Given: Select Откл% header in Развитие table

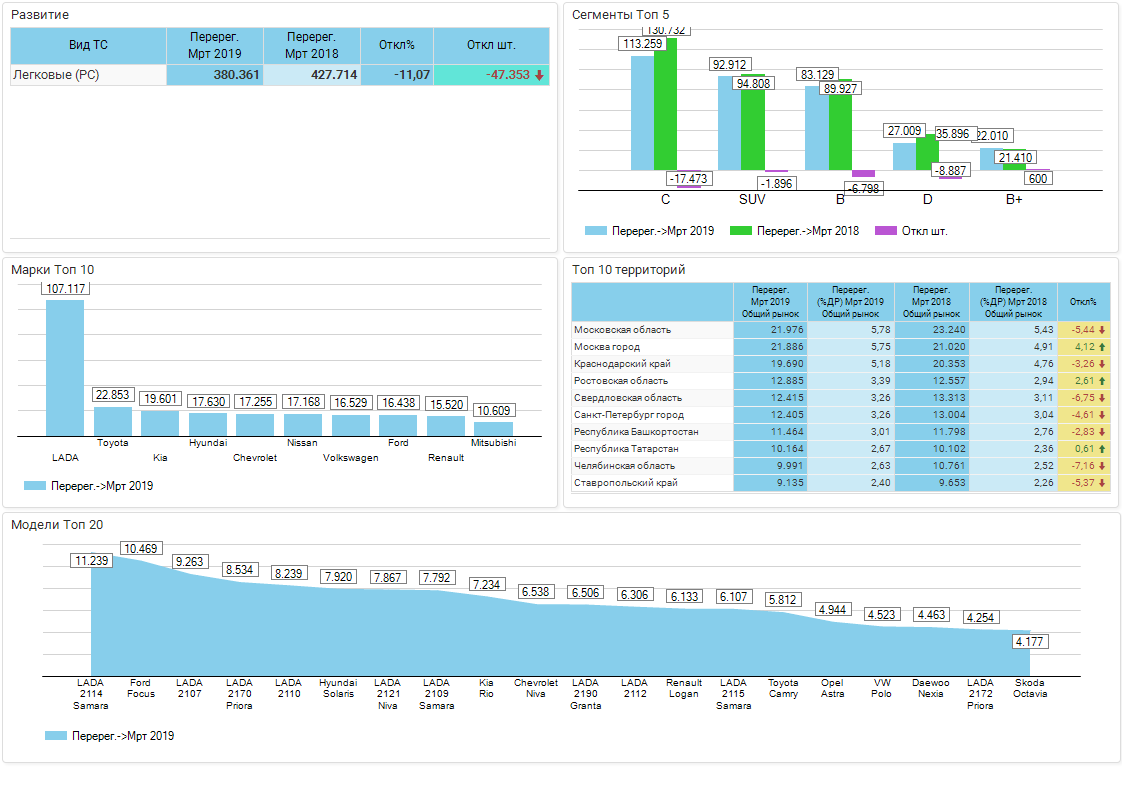Looking at the screenshot, I should coord(397,45).
